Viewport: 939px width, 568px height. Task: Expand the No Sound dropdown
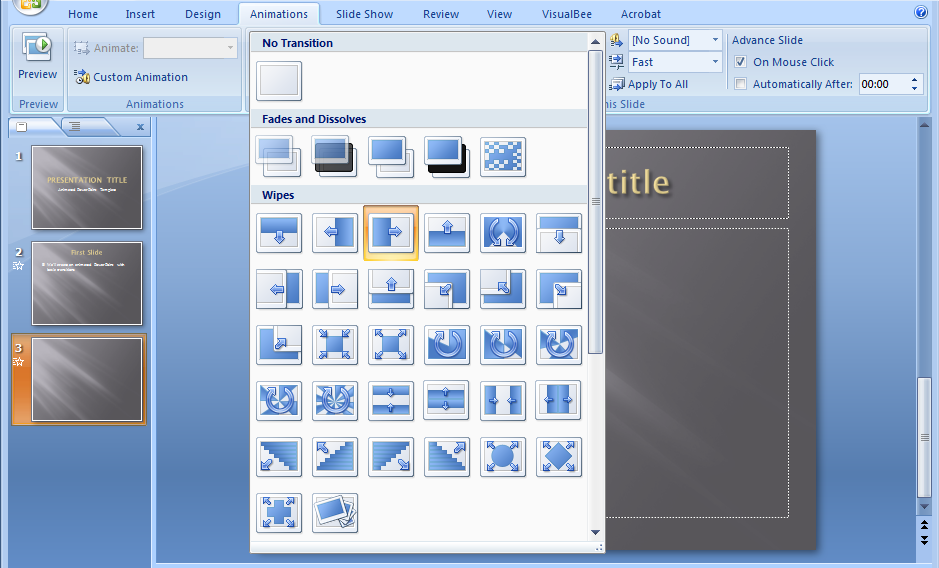(x=715, y=40)
